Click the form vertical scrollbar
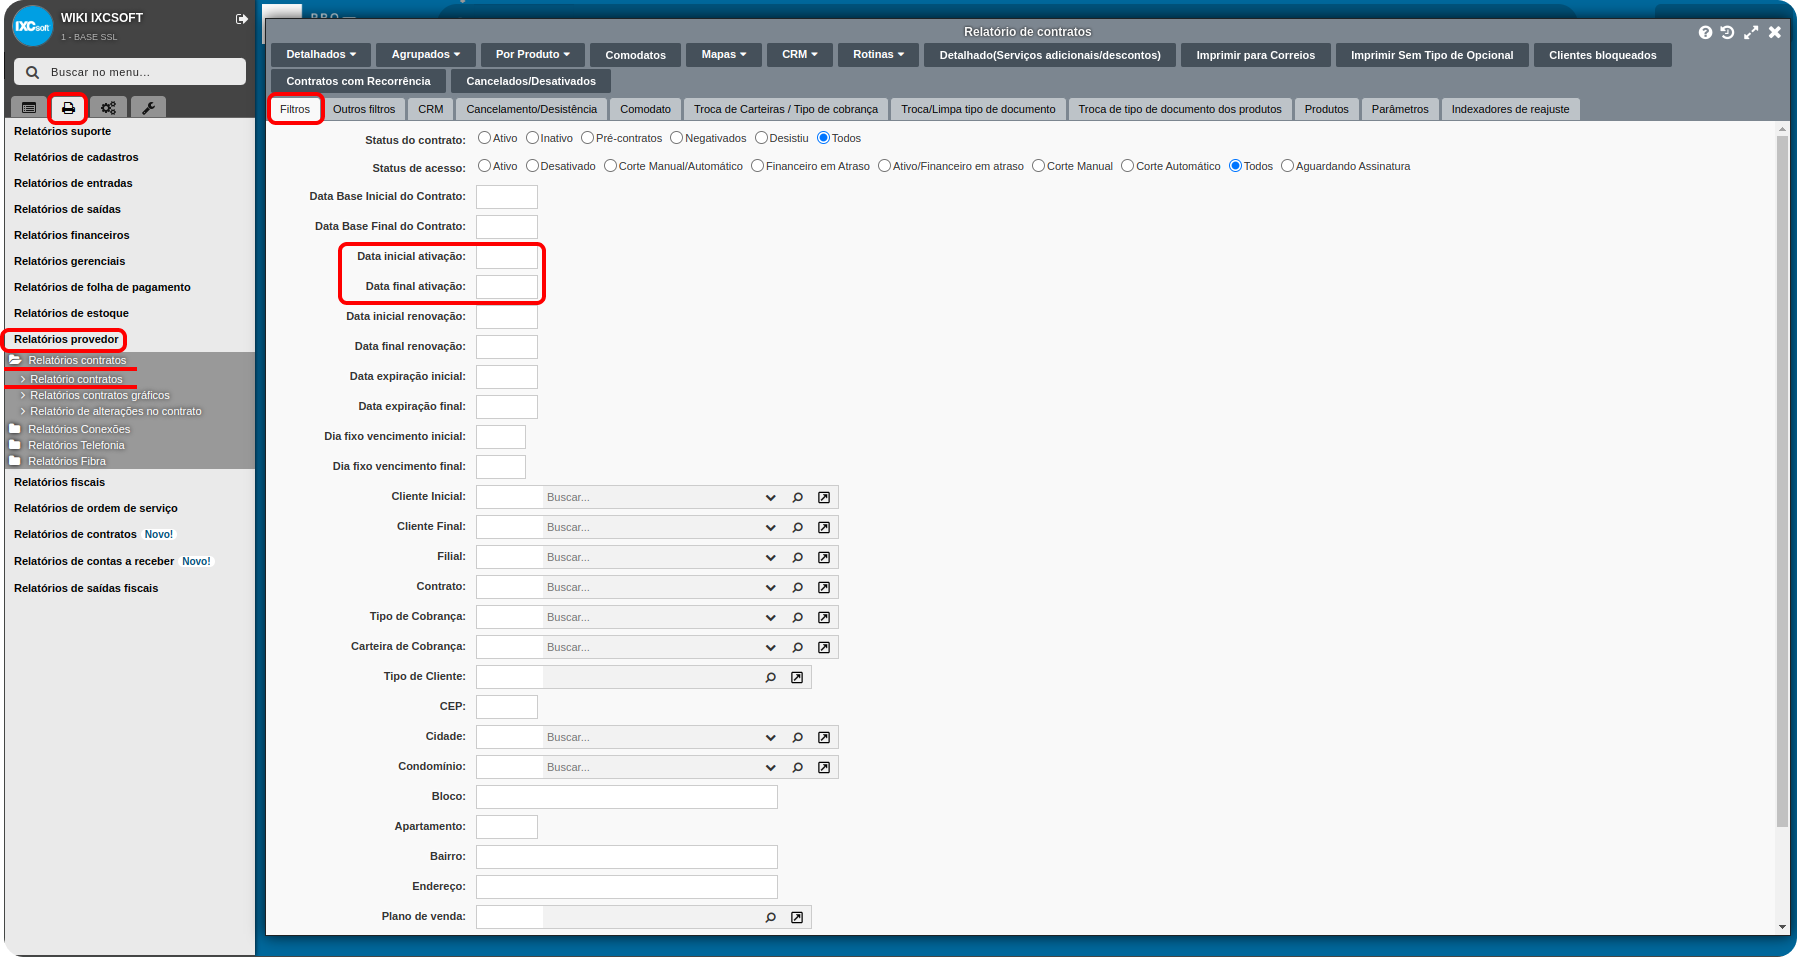 pyautogui.click(x=1782, y=480)
